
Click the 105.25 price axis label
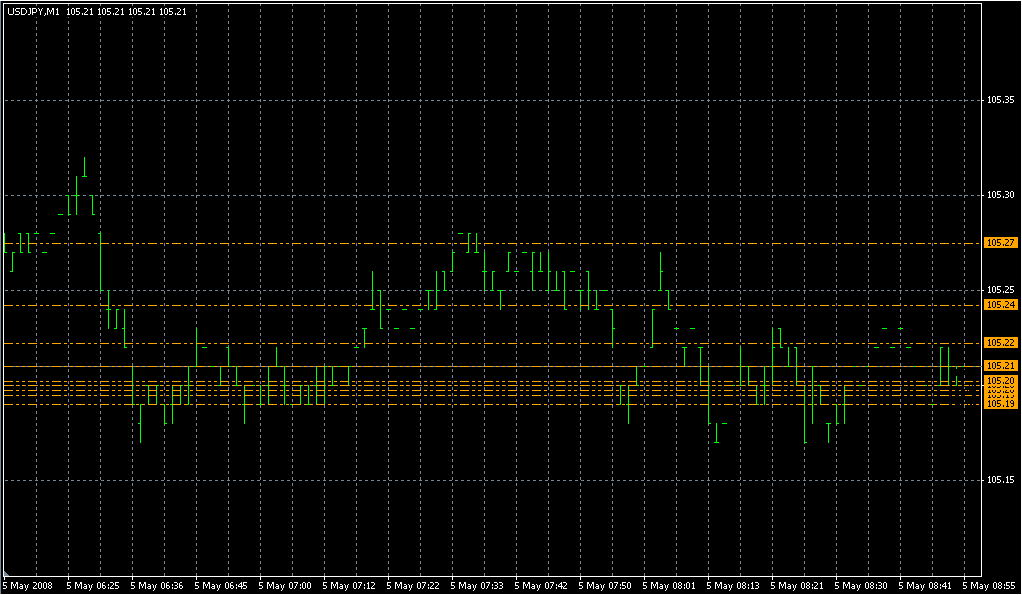(1000, 290)
